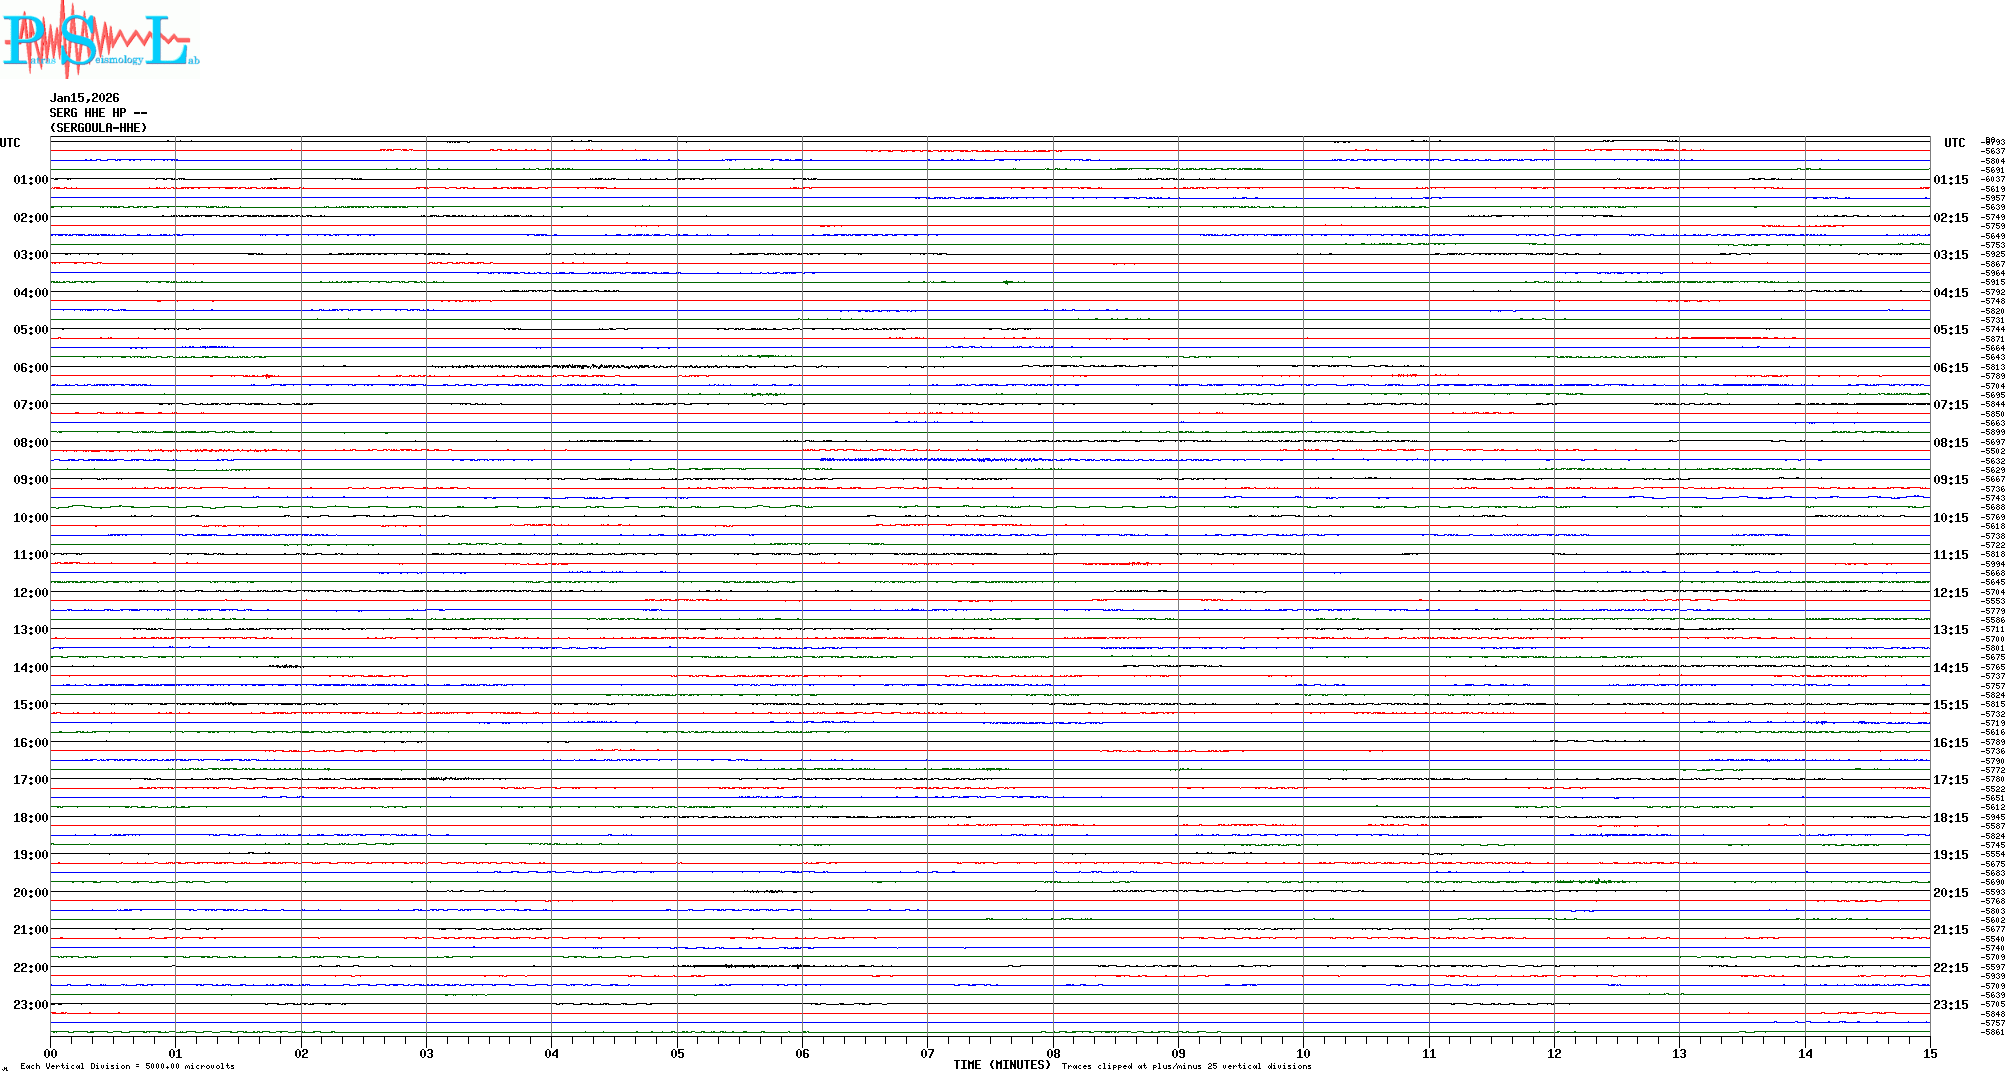Screen dimensions: 2010x1080
Task: Click minute marker 15 on bottom axis
Action: 1929,1053
